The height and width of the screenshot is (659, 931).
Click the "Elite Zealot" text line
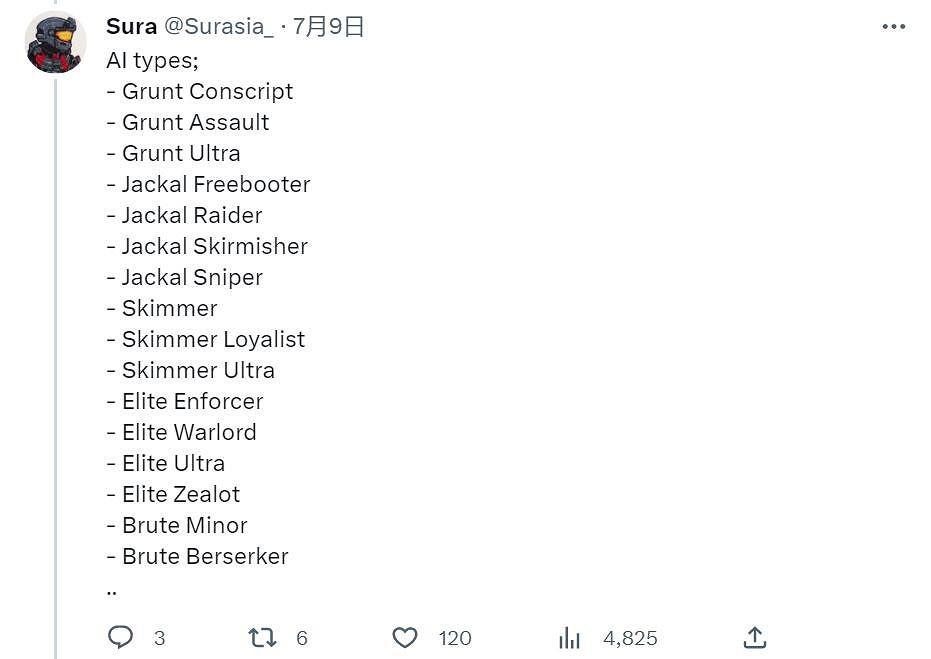(180, 494)
